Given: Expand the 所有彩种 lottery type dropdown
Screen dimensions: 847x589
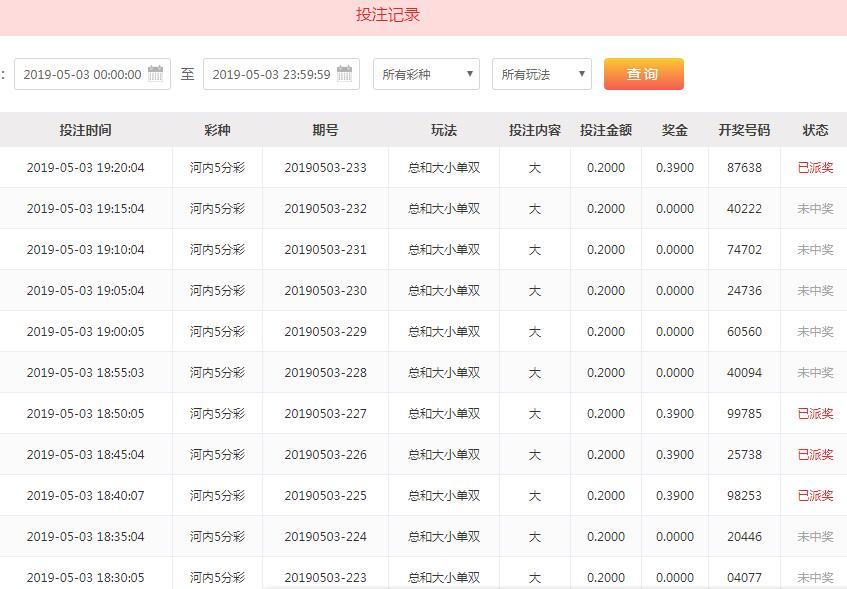Looking at the screenshot, I should pos(426,74).
